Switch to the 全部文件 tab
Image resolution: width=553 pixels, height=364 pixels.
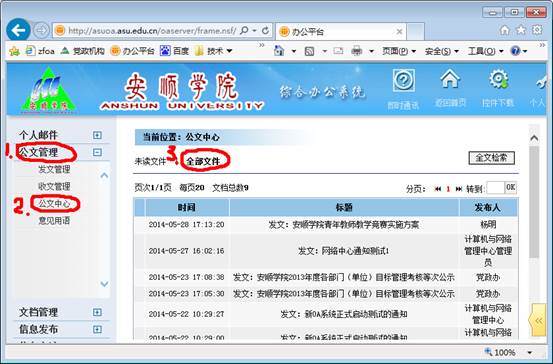[x=203, y=162]
